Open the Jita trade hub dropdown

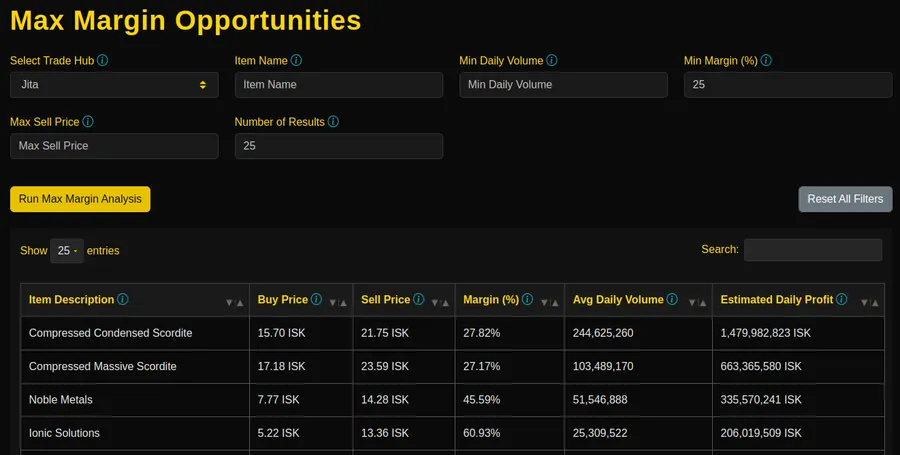(x=114, y=85)
